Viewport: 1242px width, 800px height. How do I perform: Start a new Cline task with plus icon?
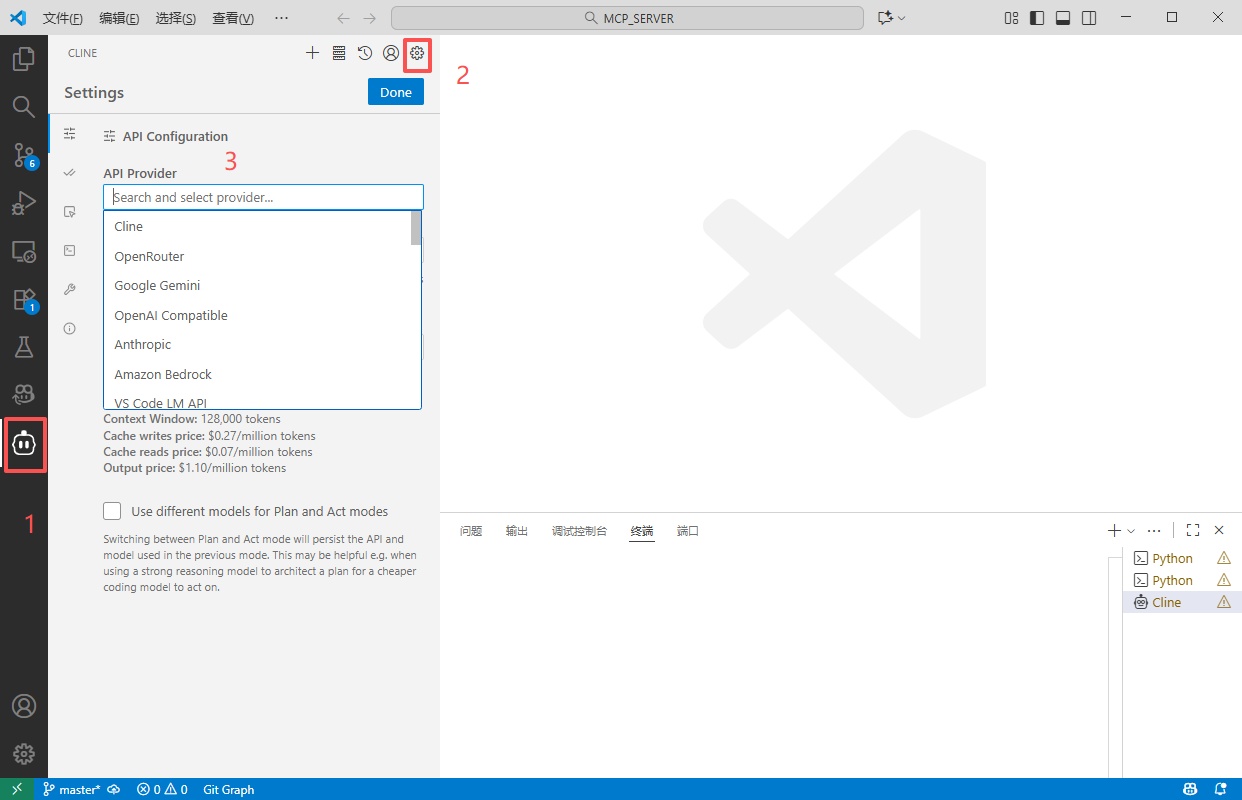312,53
